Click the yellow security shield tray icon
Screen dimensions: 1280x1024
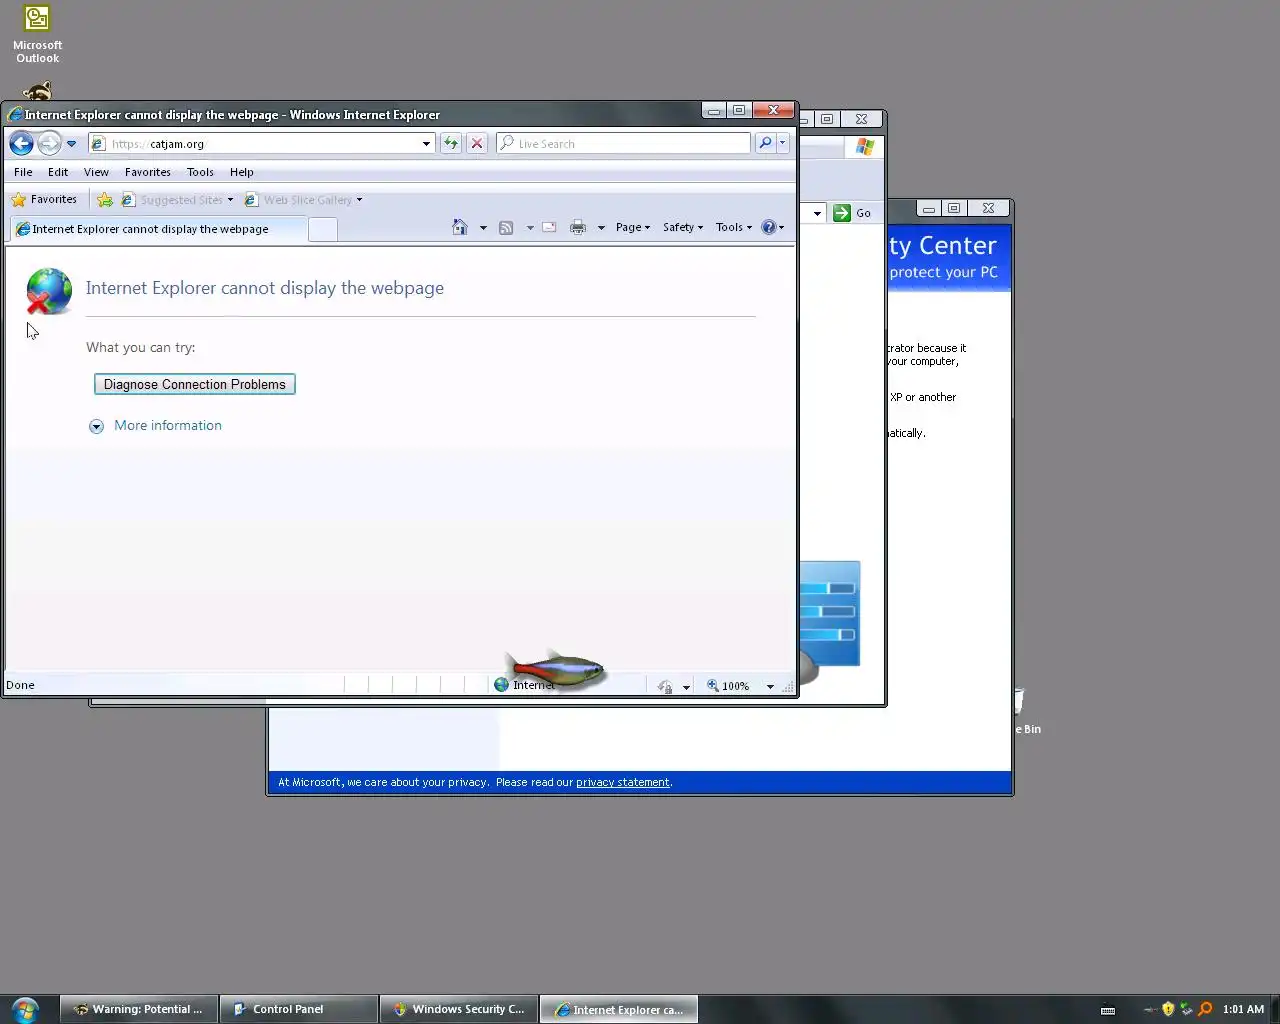(1168, 1009)
